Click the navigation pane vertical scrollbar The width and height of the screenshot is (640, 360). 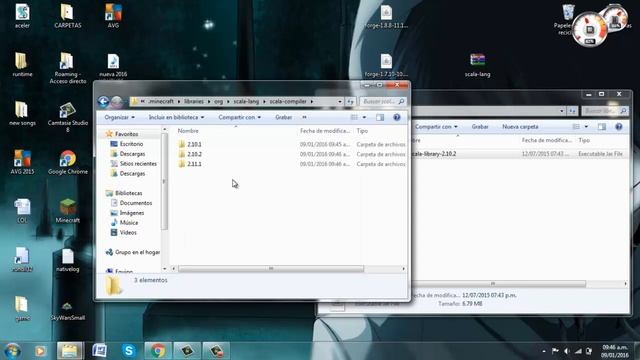tap(164, 182)
